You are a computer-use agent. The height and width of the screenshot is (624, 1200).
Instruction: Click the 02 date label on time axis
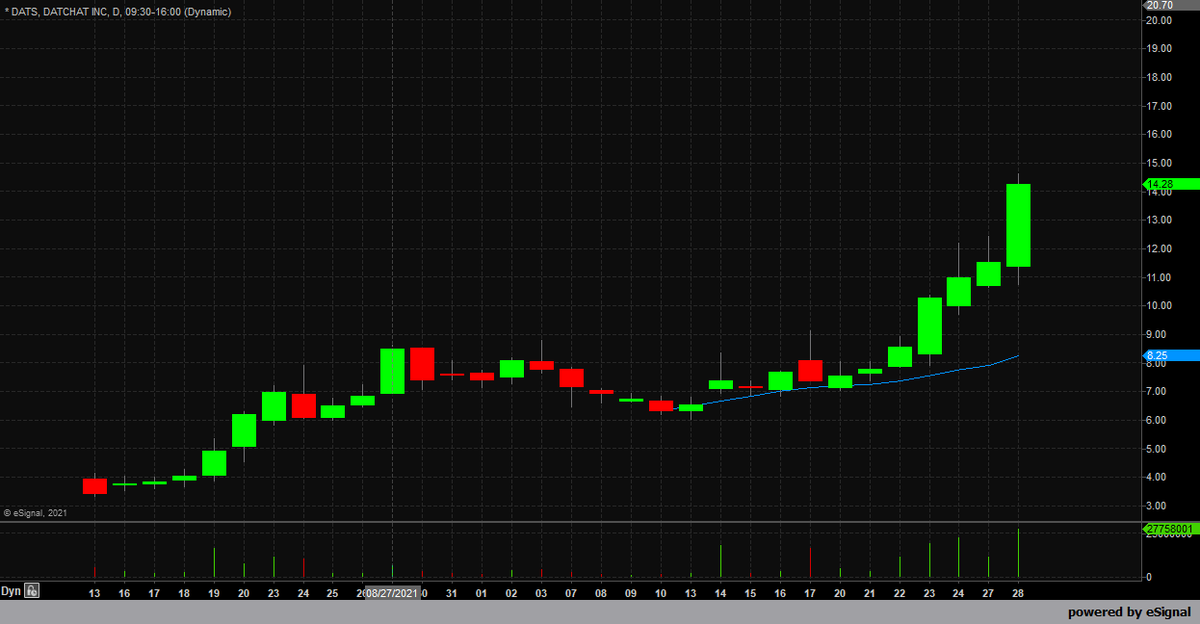click(x=511, y=593)
